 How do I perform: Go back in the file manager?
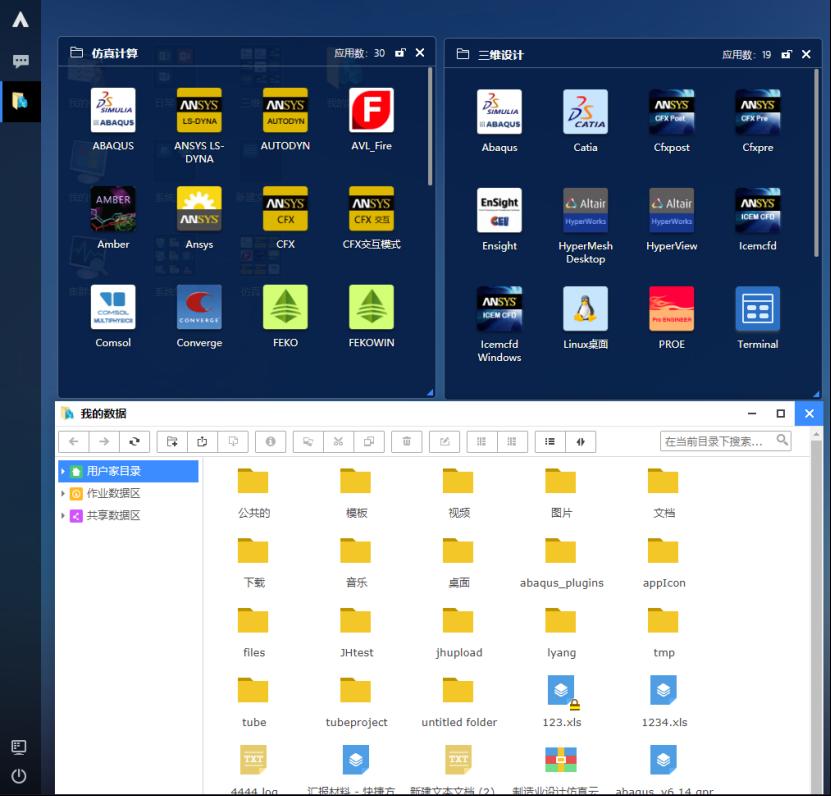[74, 441]
